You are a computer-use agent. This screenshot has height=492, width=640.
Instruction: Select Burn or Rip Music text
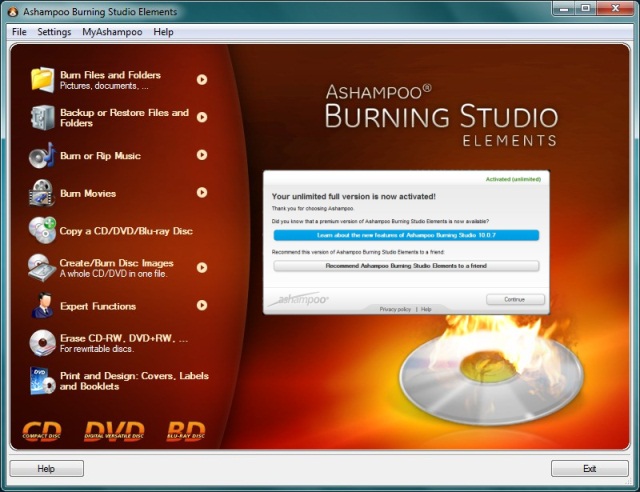coord(100,156)
